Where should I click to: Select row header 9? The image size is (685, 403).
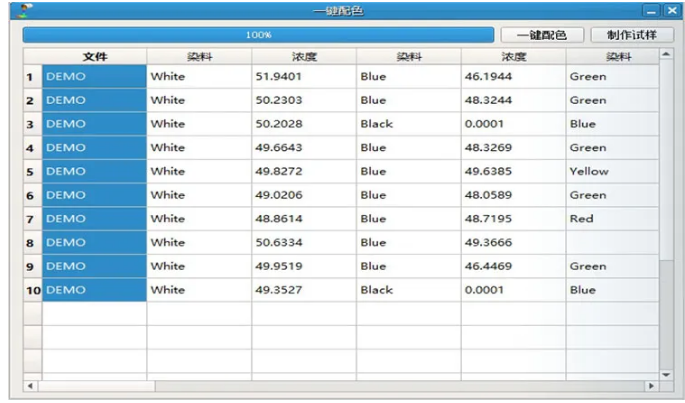pos(33,266)
